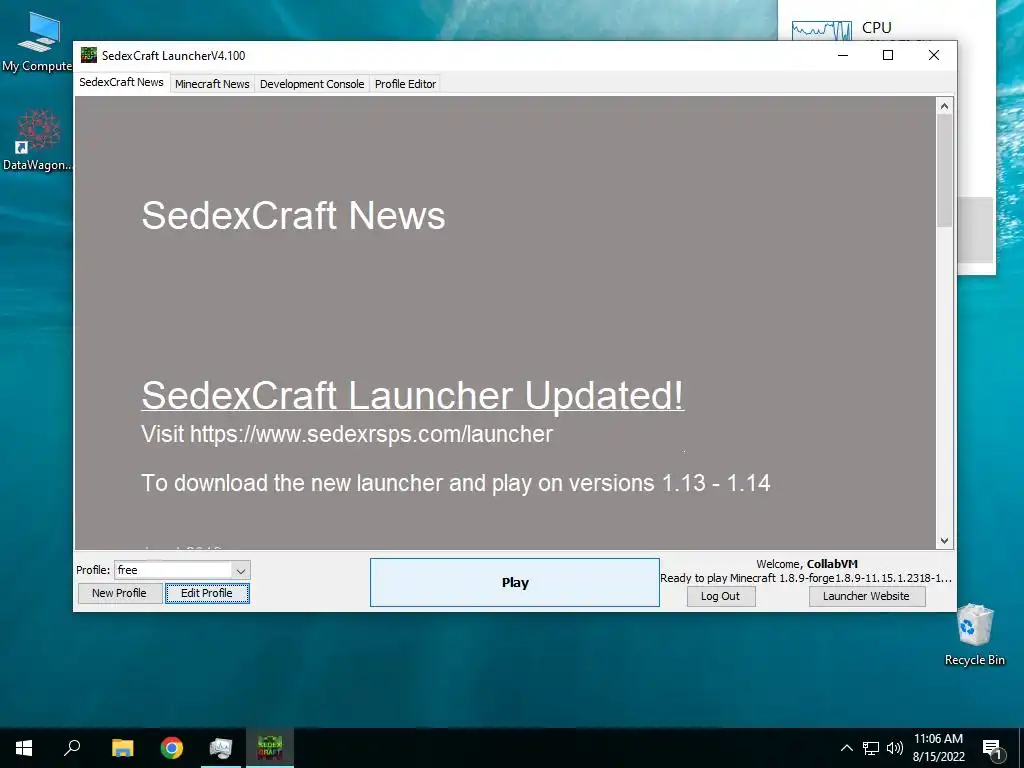The width and height of the screenshot is (1024, 768).
Task: Open the notification center icon
Action: coord(993,748)
